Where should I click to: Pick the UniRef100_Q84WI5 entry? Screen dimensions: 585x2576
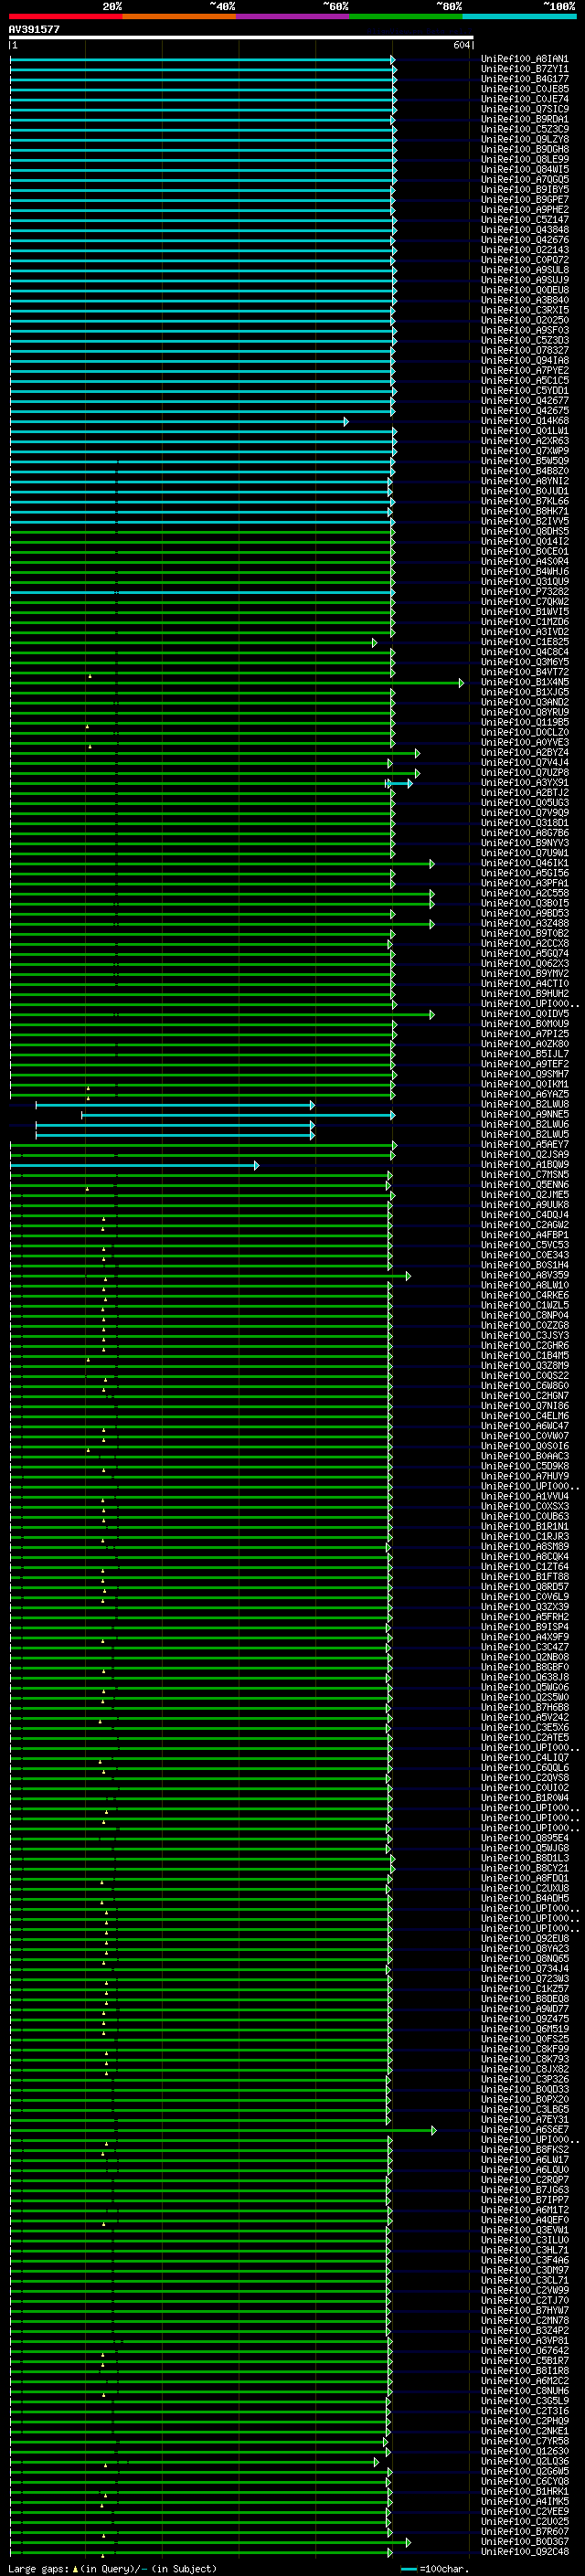(525, 169)
